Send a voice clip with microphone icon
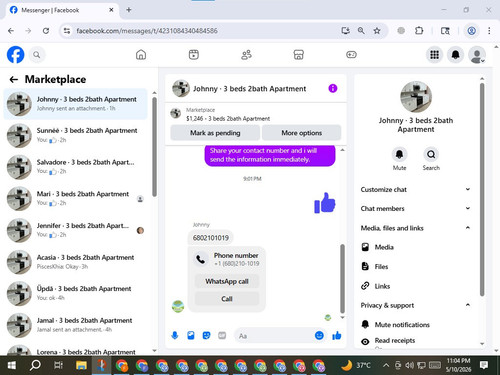The width and height of the screenshot is (500, 375). [x=175, y=335]
